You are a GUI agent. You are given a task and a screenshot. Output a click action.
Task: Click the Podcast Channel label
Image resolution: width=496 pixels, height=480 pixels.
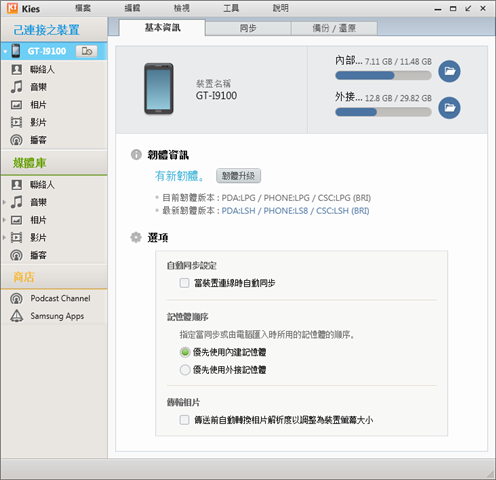click(60, 298)
